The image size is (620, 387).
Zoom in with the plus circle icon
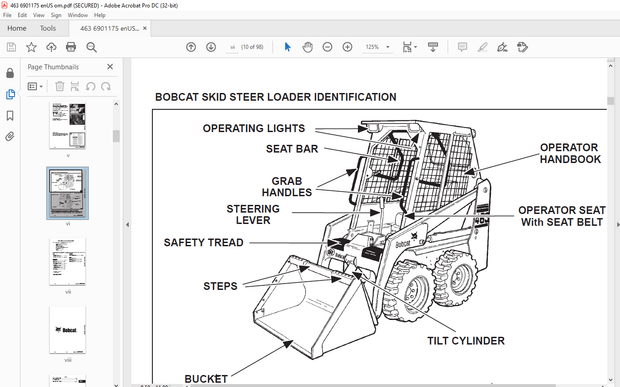pyautogui.click(x=348, y=47)
